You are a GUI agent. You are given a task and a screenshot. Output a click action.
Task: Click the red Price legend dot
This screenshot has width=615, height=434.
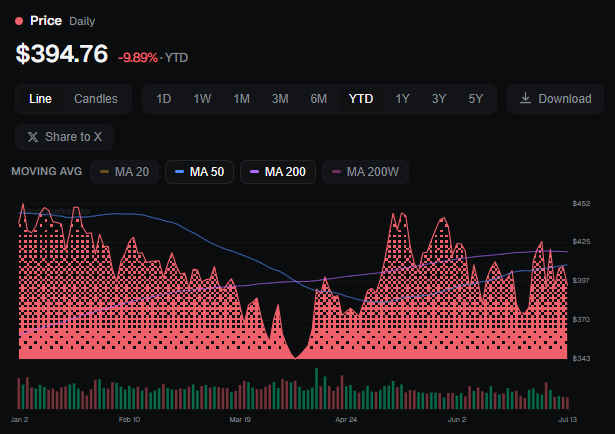(19, 21)
